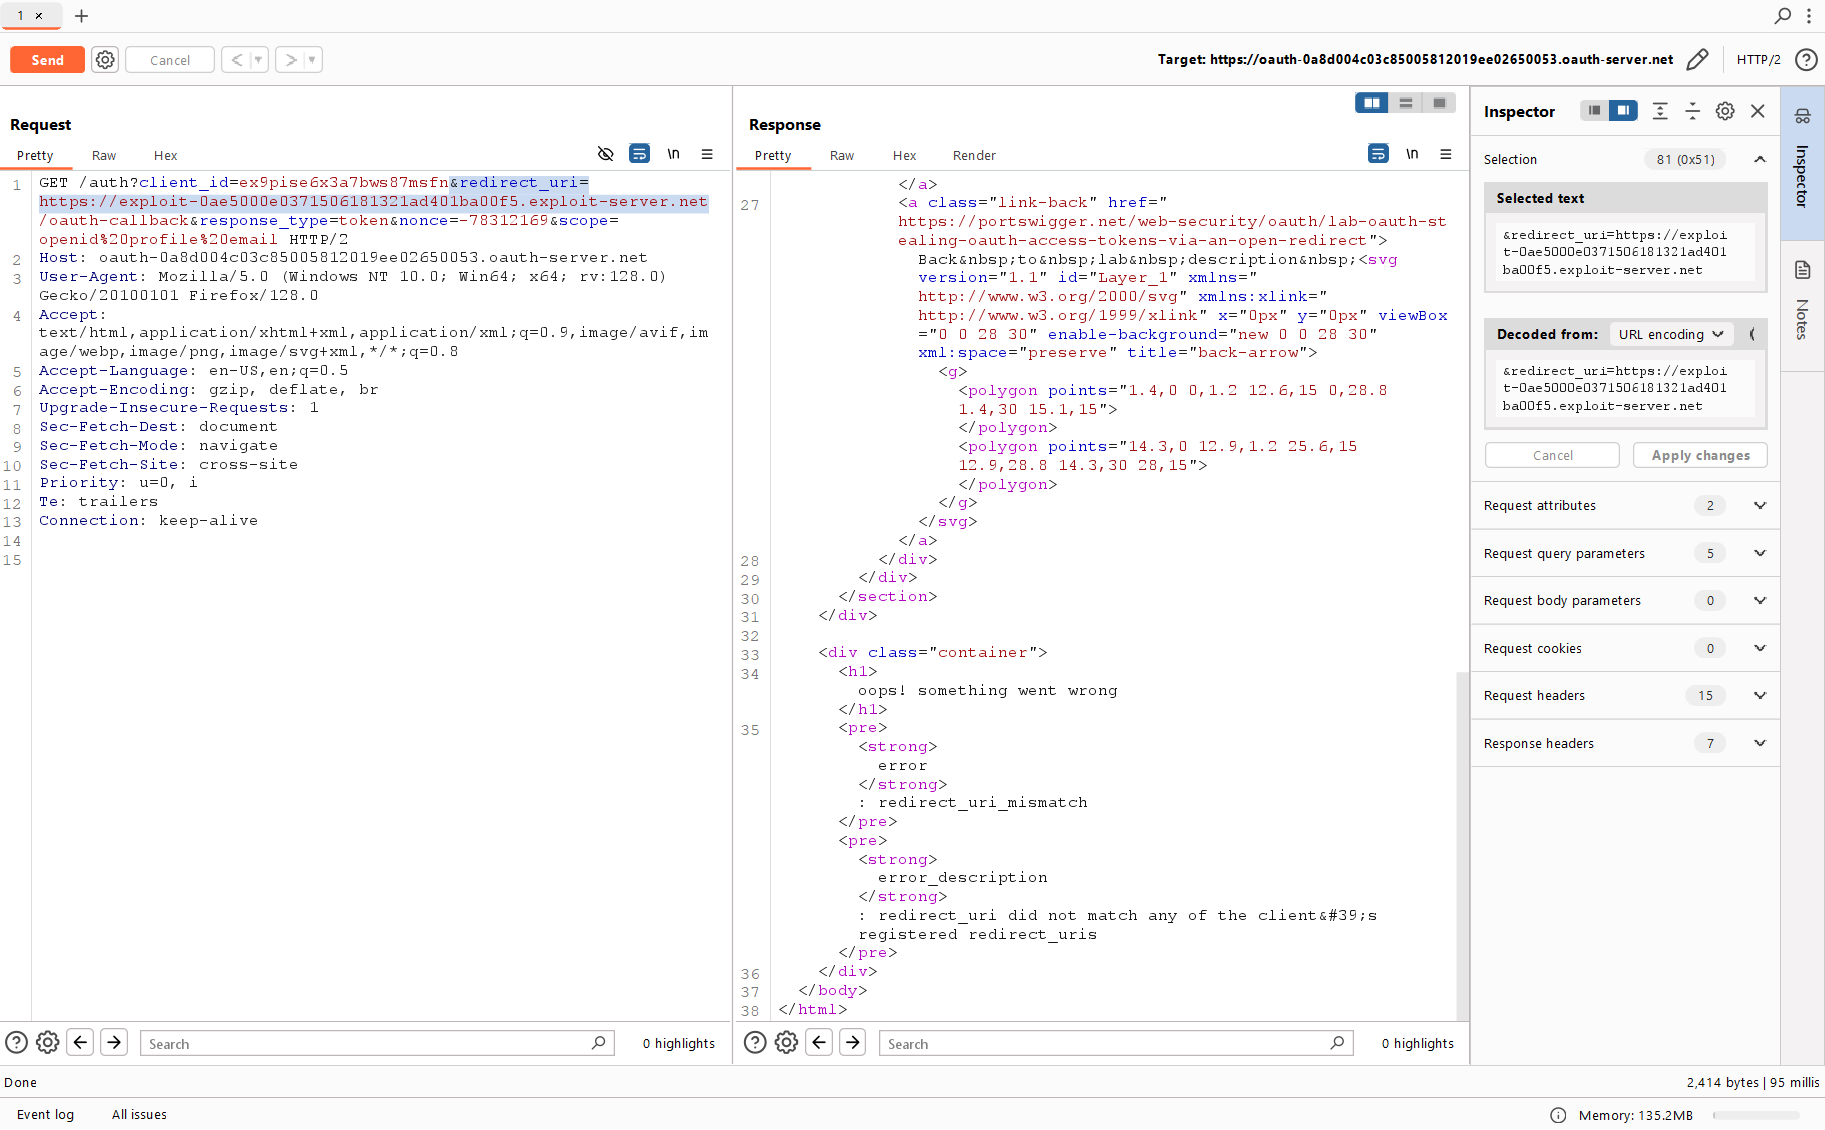1825x1130 pixels.
Task: Jump to previous response search match
Action: tap(820, 1042)
